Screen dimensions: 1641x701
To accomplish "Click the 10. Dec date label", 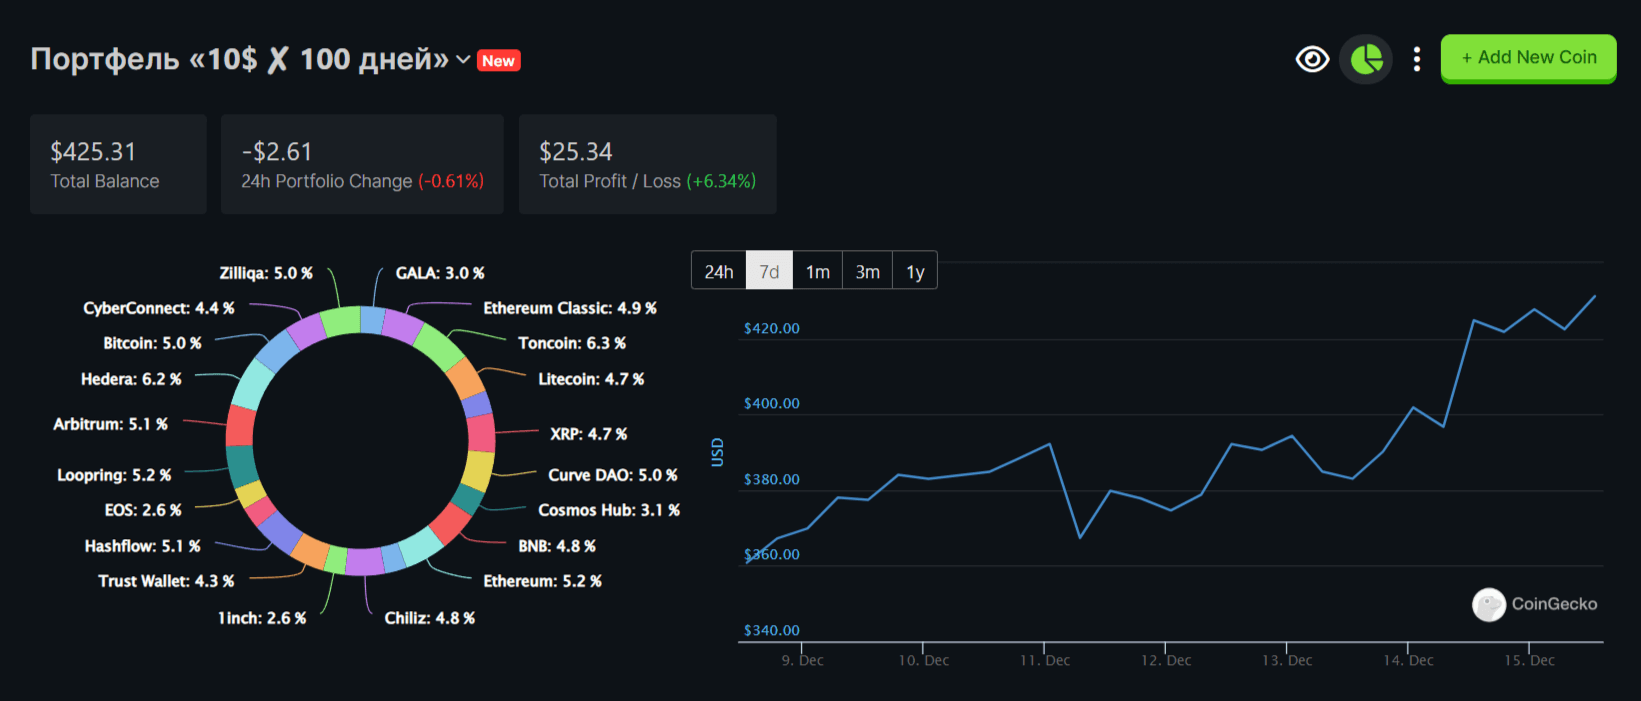I will pyautogui.click(x=924, y=660).
